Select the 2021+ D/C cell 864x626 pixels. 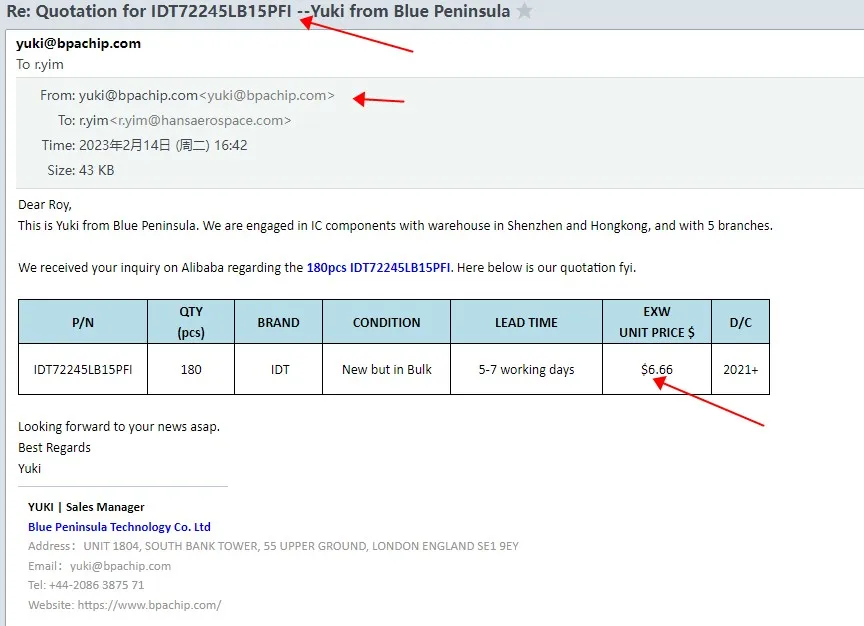(x=740, y=368)
